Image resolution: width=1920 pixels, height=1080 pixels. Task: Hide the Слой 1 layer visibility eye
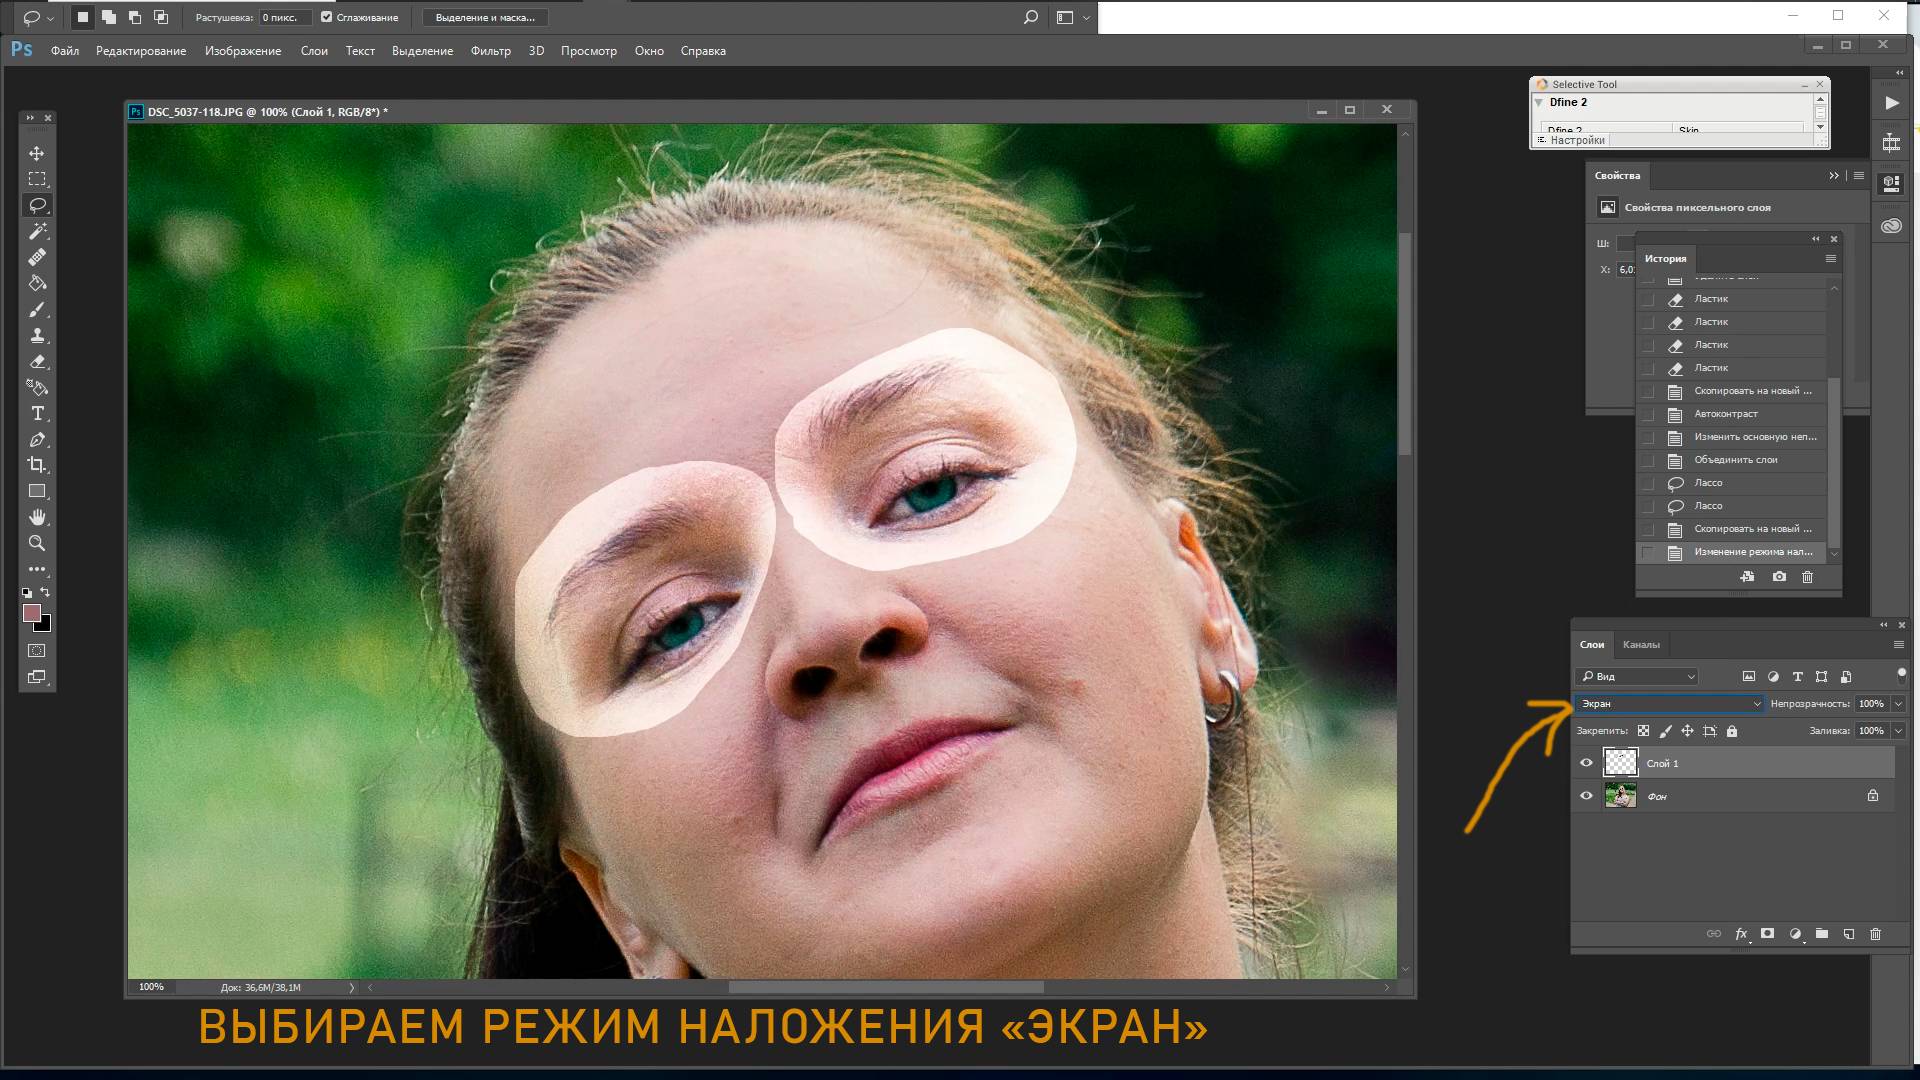coord(1586,762)
